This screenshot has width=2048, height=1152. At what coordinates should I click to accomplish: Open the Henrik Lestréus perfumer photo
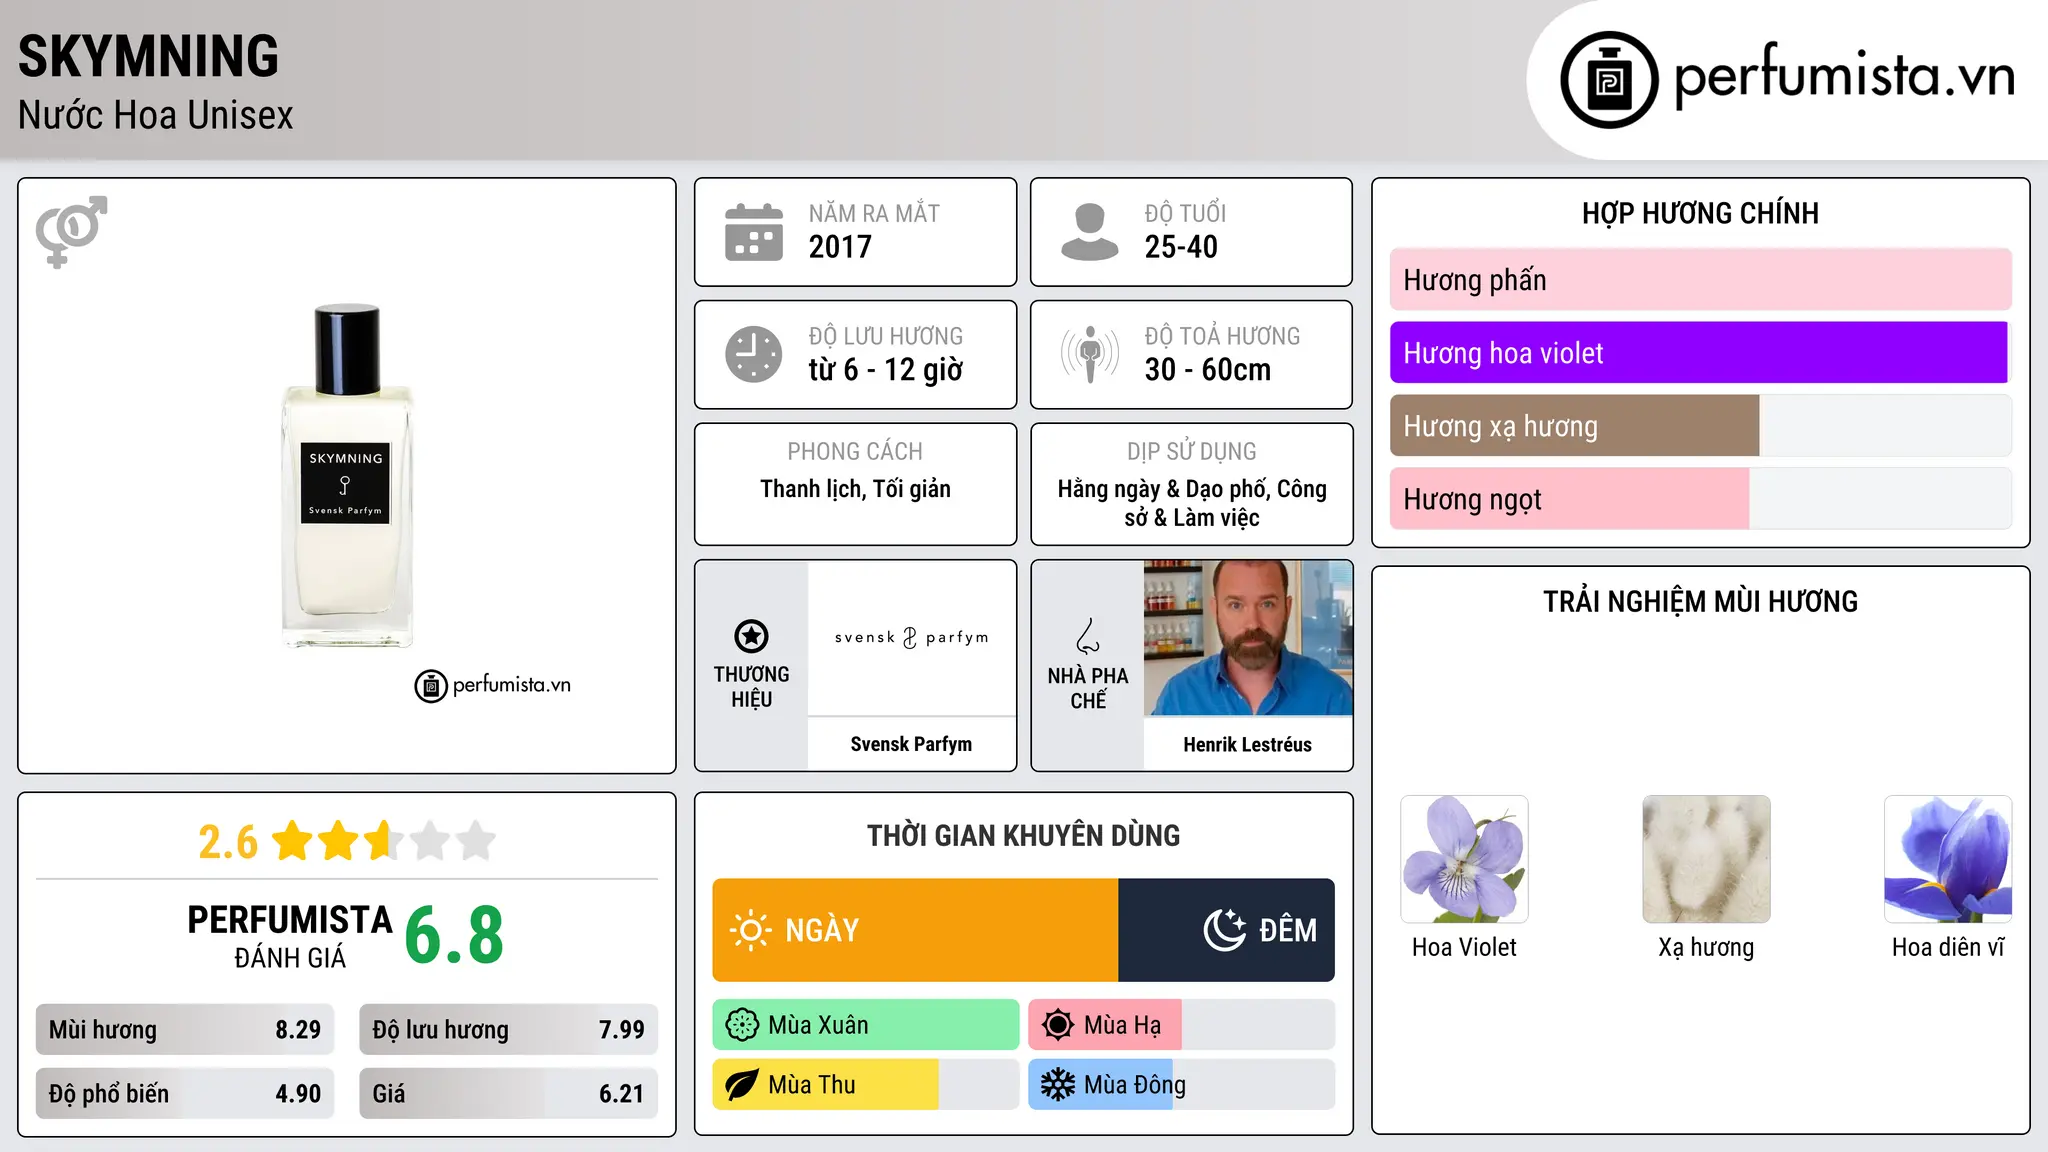click(1248, 638)
